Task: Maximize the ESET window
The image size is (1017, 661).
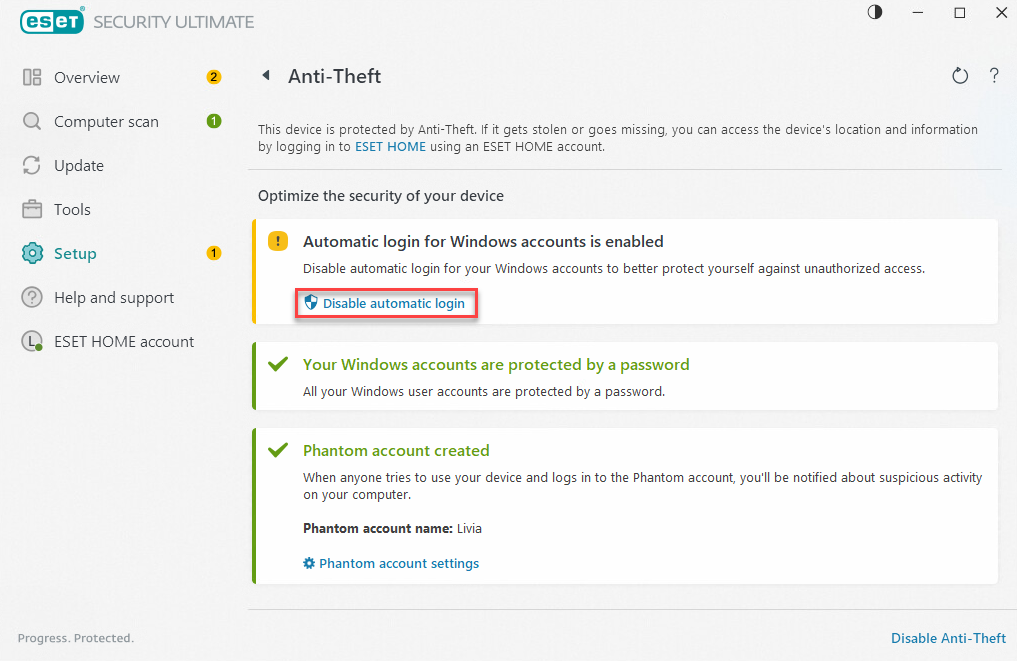Action: coord(960,13)
